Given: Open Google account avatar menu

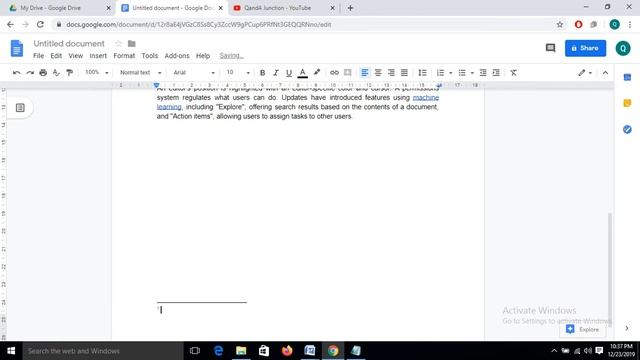Looking at the screenshot, I should tap(623, 48).
